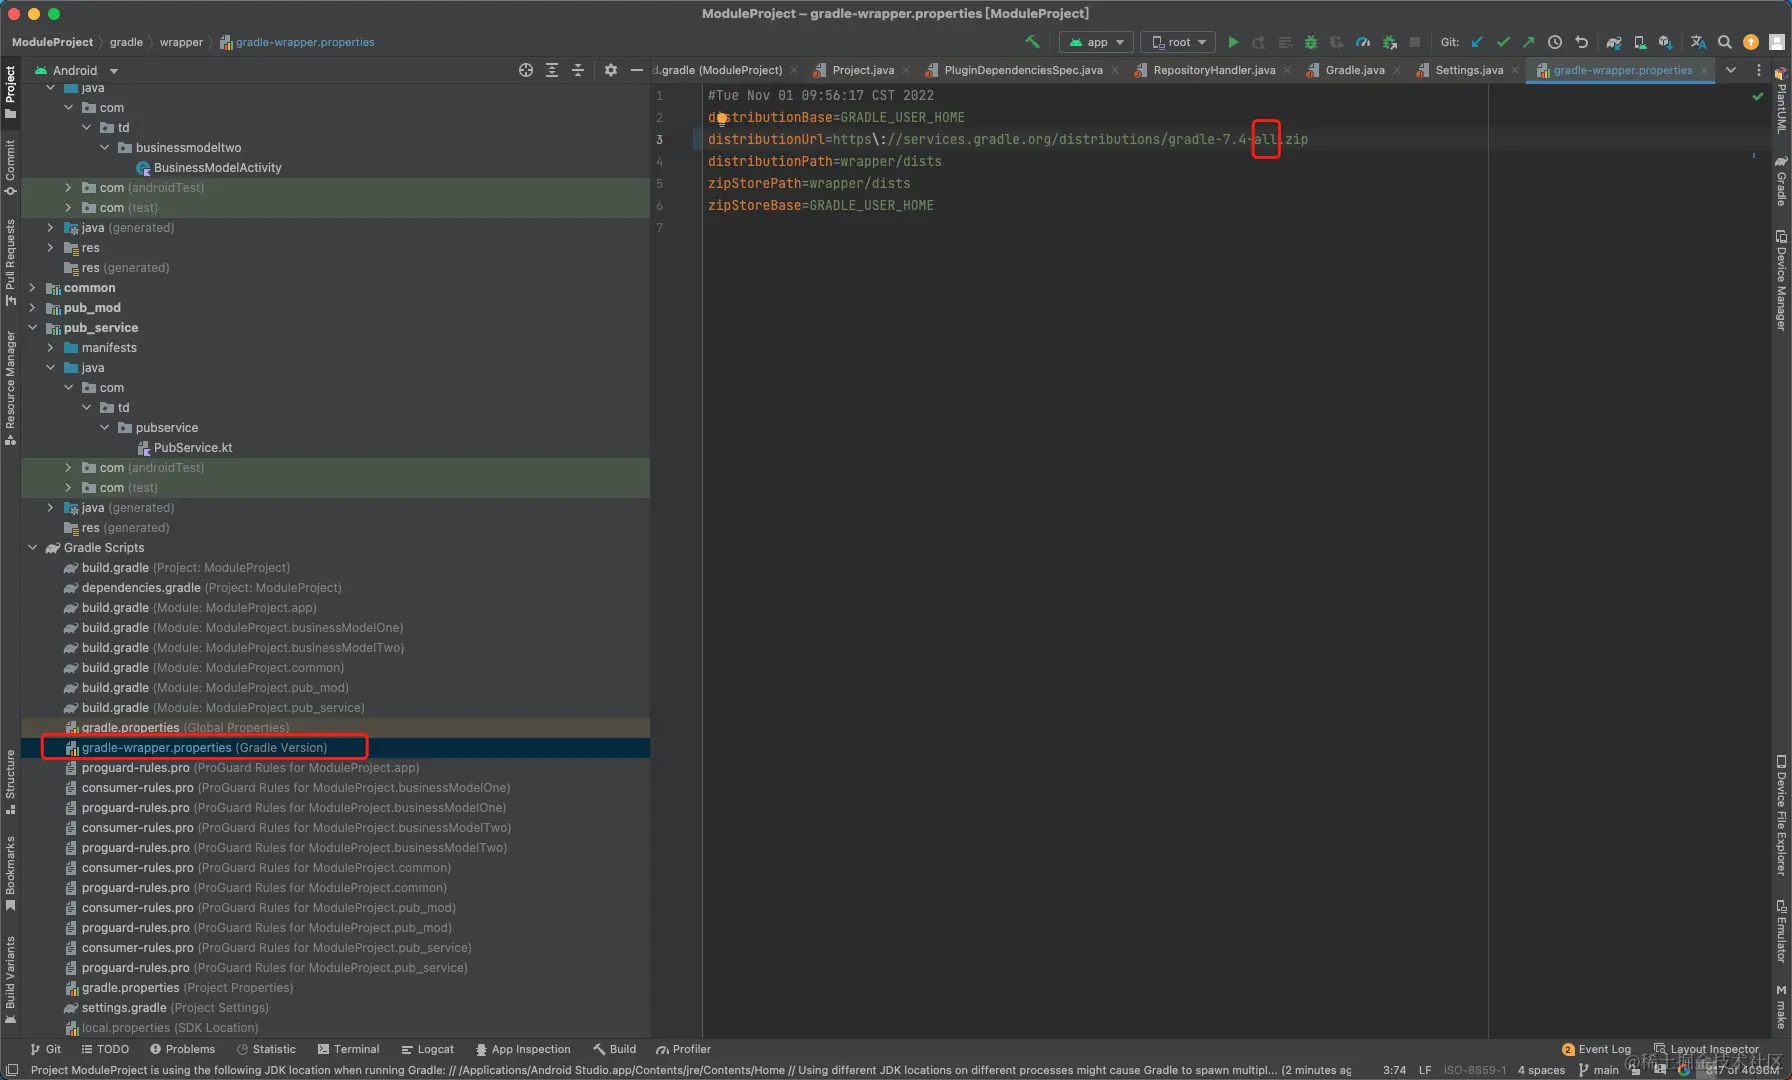The height and width of the screenshot is (1080, 1792).
Task: Switch to the Settings.java editor tab
Action: 1468,70
